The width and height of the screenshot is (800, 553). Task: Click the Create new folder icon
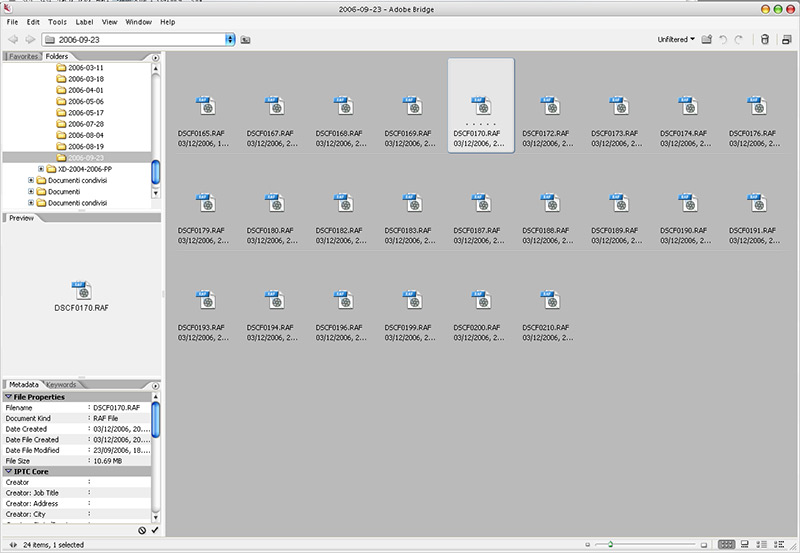(x=707, y=40)
